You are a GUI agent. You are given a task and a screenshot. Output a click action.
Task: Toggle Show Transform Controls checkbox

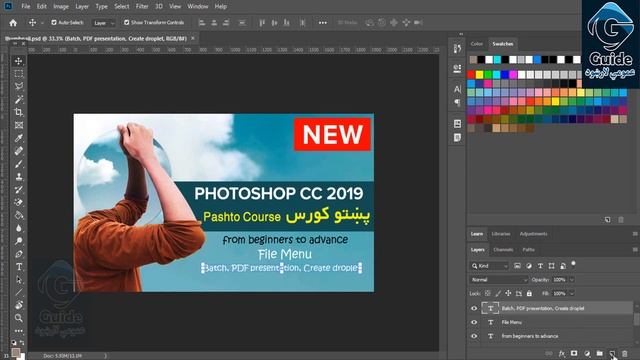(x=127, y=22)
